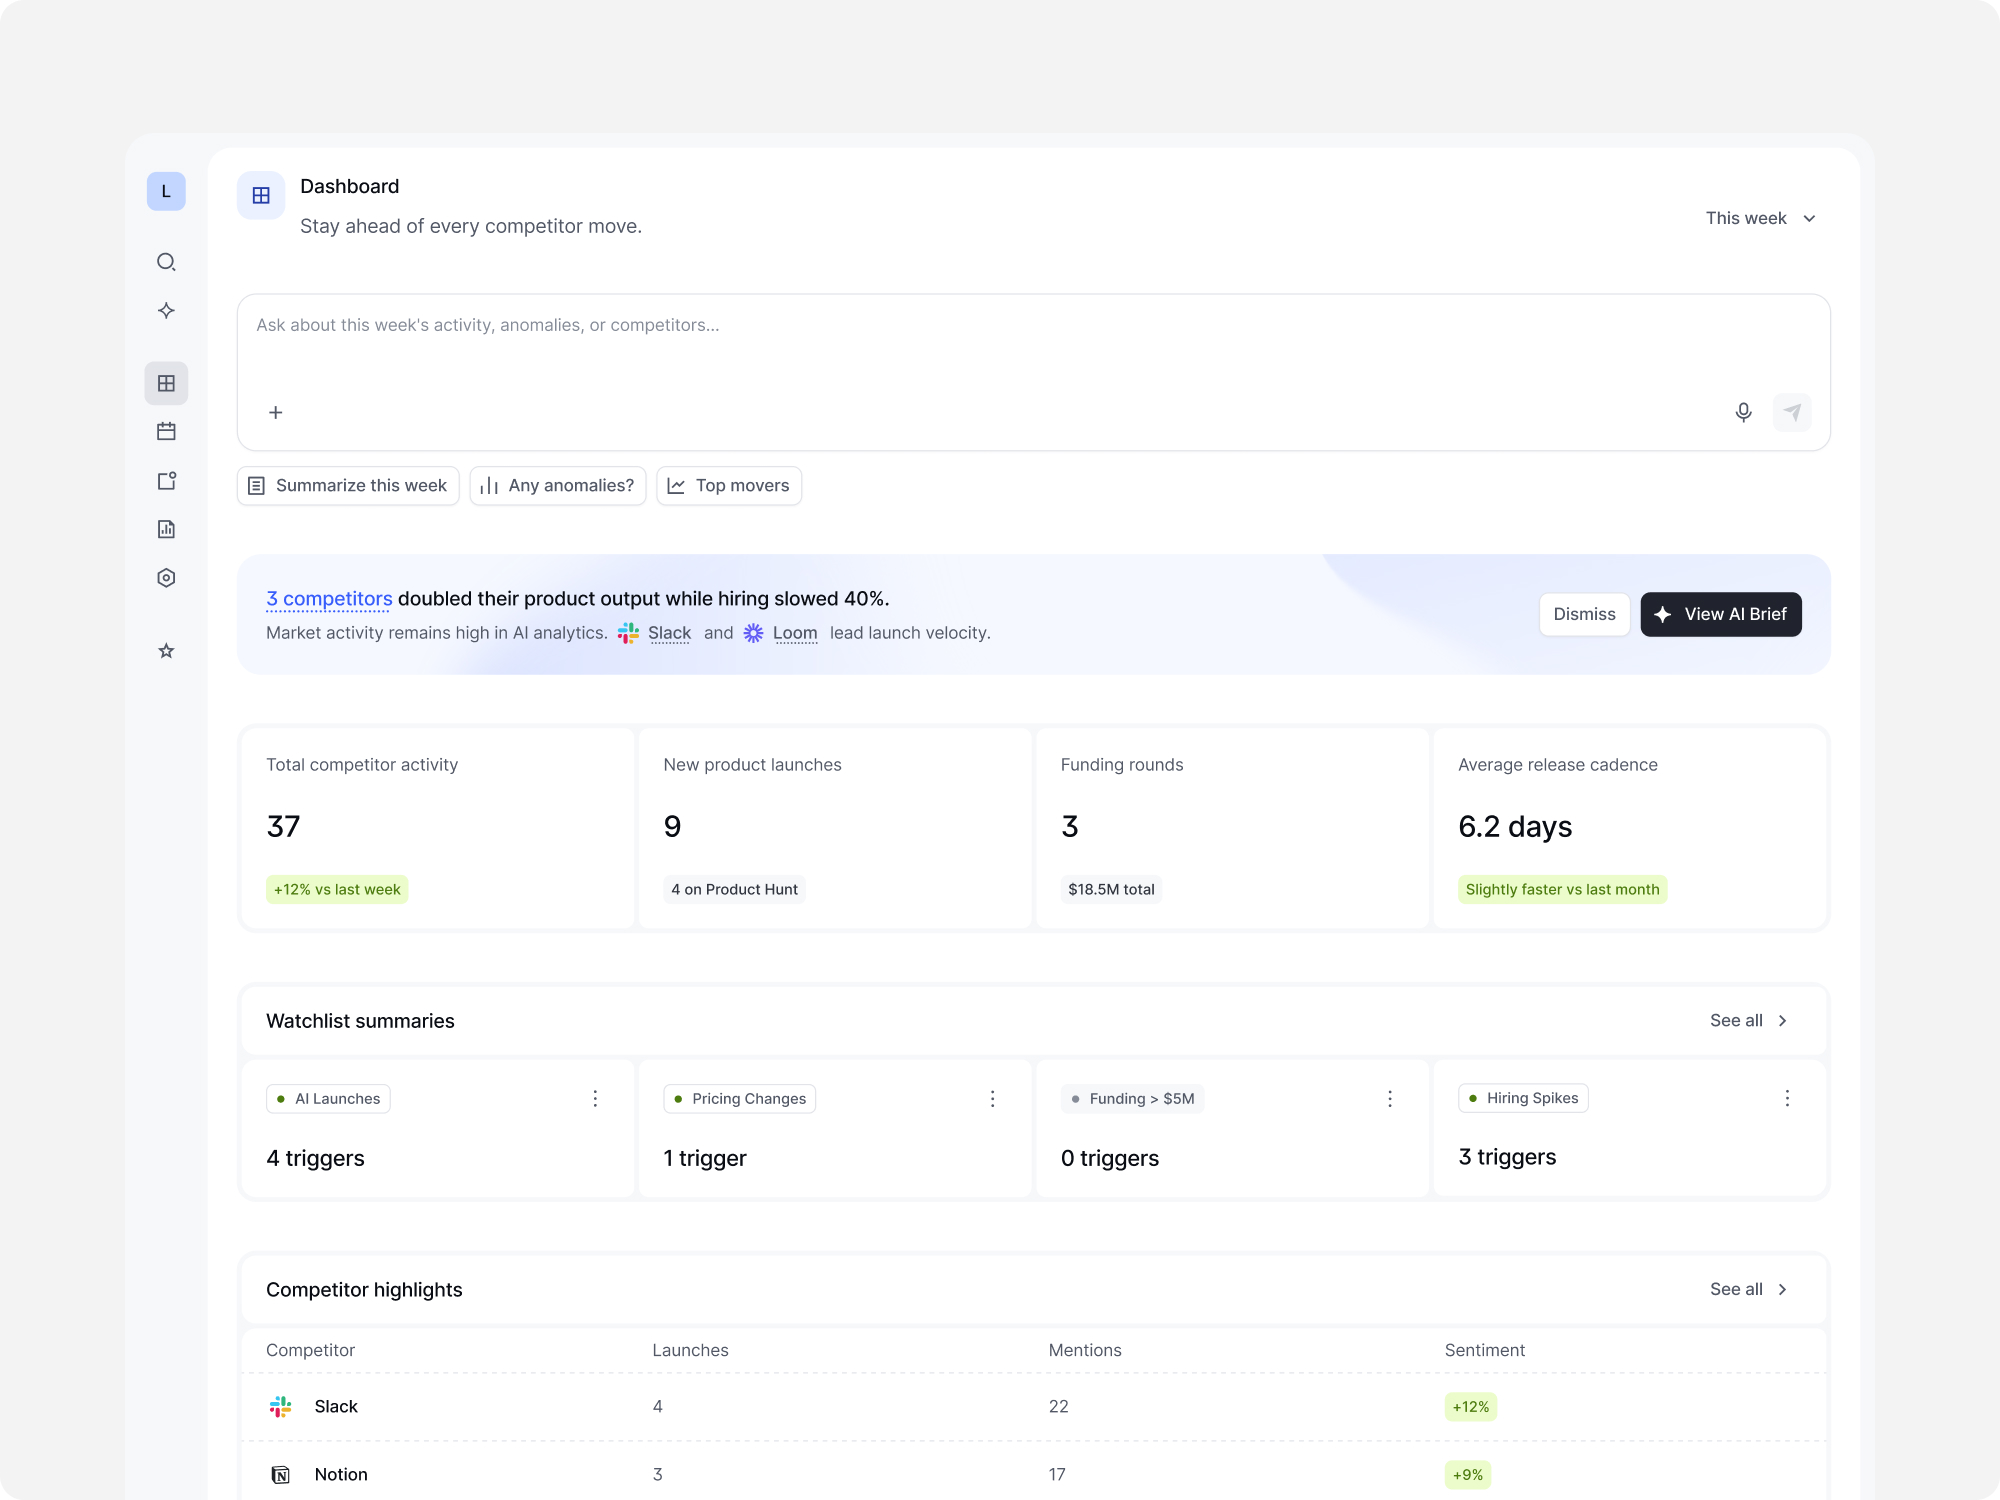Select the AI Launches watchlist tag

click(328, 1099)
